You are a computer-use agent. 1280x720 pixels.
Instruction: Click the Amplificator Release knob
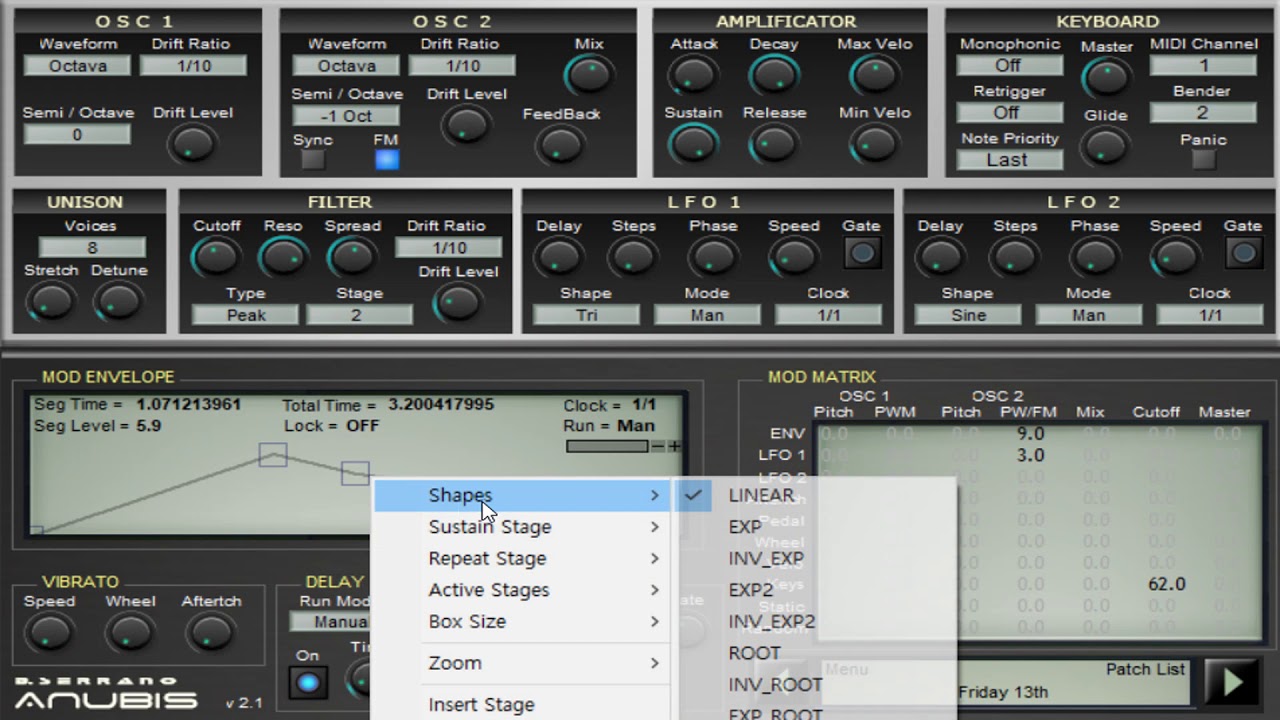773,143
